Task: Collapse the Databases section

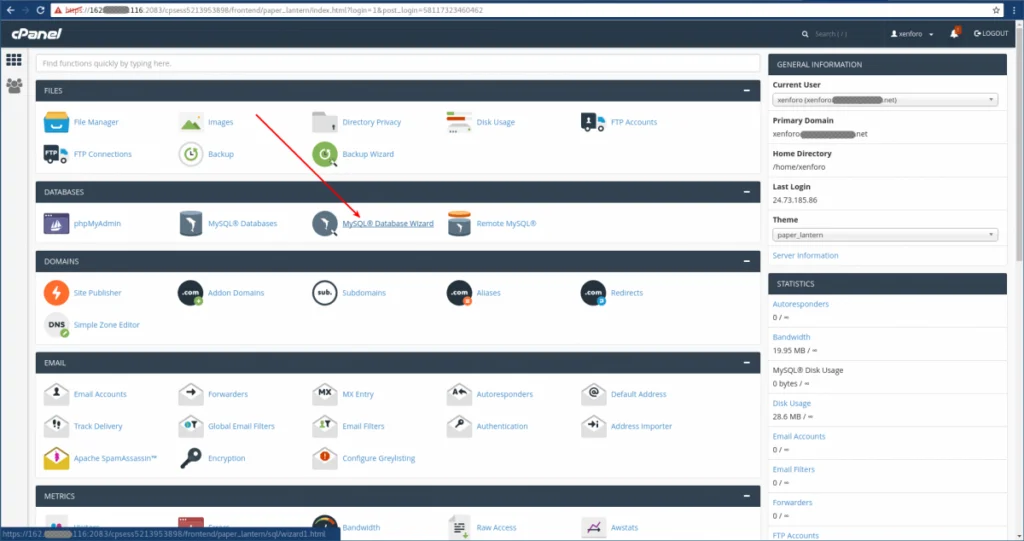Action: click(746, 192)
